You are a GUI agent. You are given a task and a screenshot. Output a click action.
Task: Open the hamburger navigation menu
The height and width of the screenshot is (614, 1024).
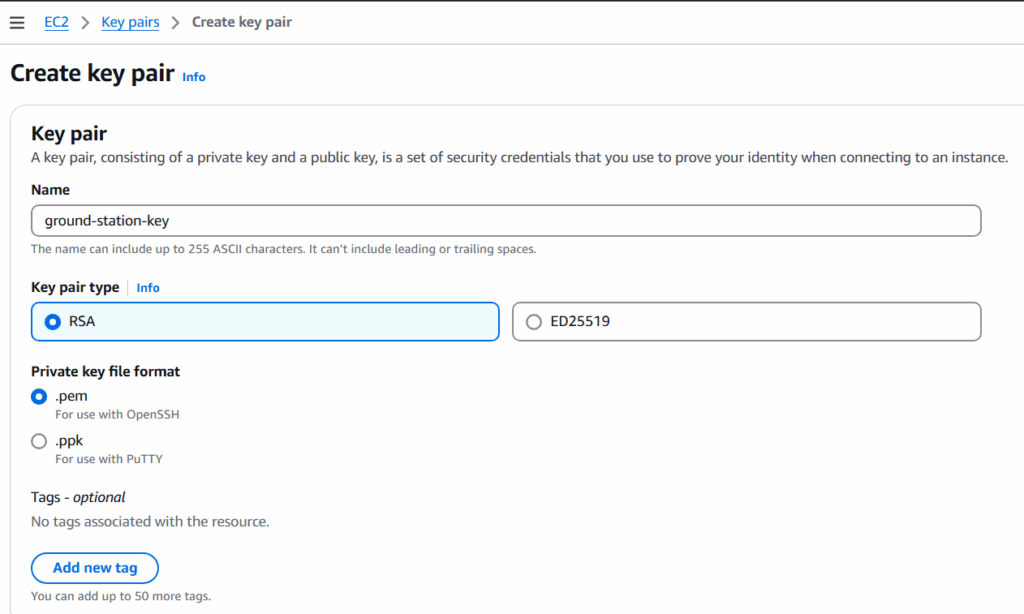pyautogui.click(x=17, y=23)
